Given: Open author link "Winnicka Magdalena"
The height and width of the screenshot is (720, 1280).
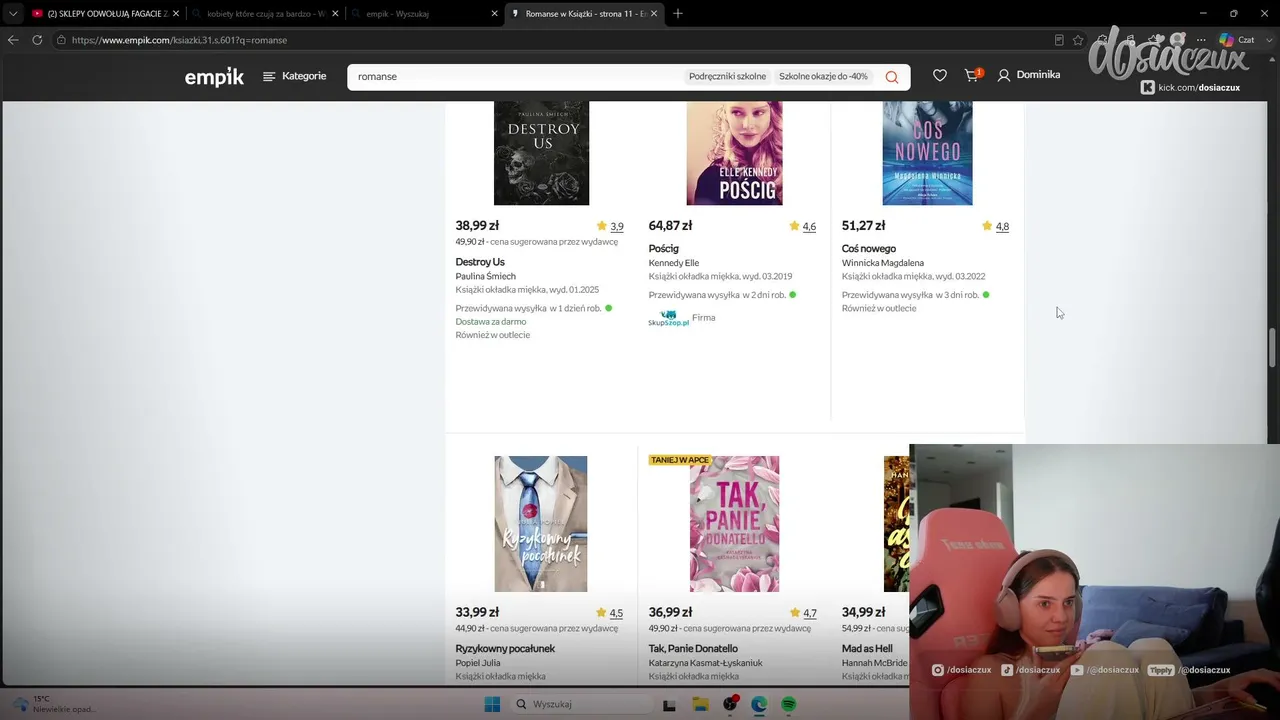Looking at the screenshot, I should (883, 263).
